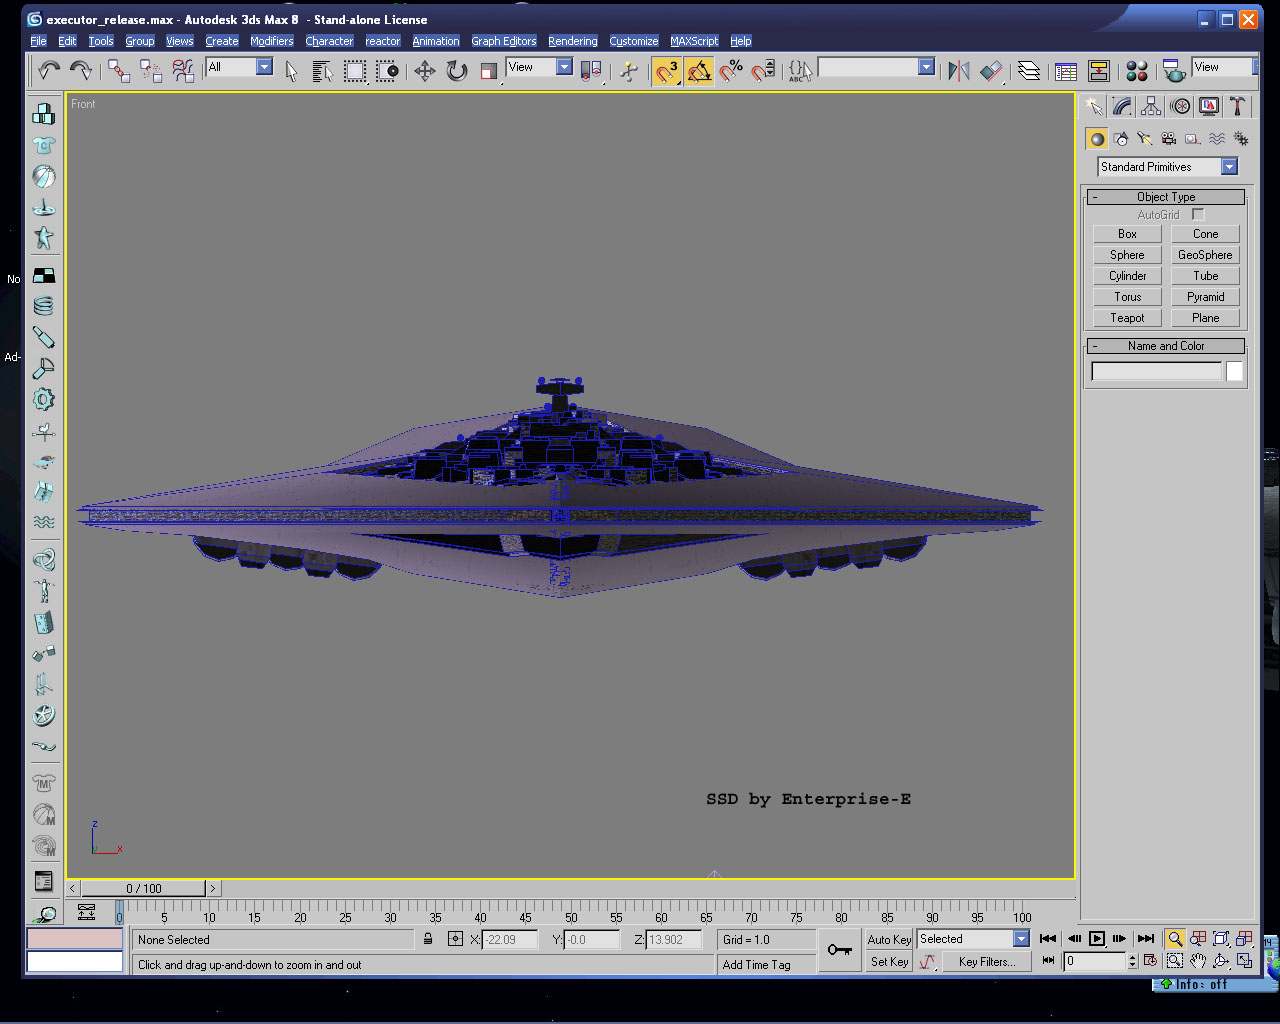
Task: Open the Rendering menu
Action: coord(573,41)
